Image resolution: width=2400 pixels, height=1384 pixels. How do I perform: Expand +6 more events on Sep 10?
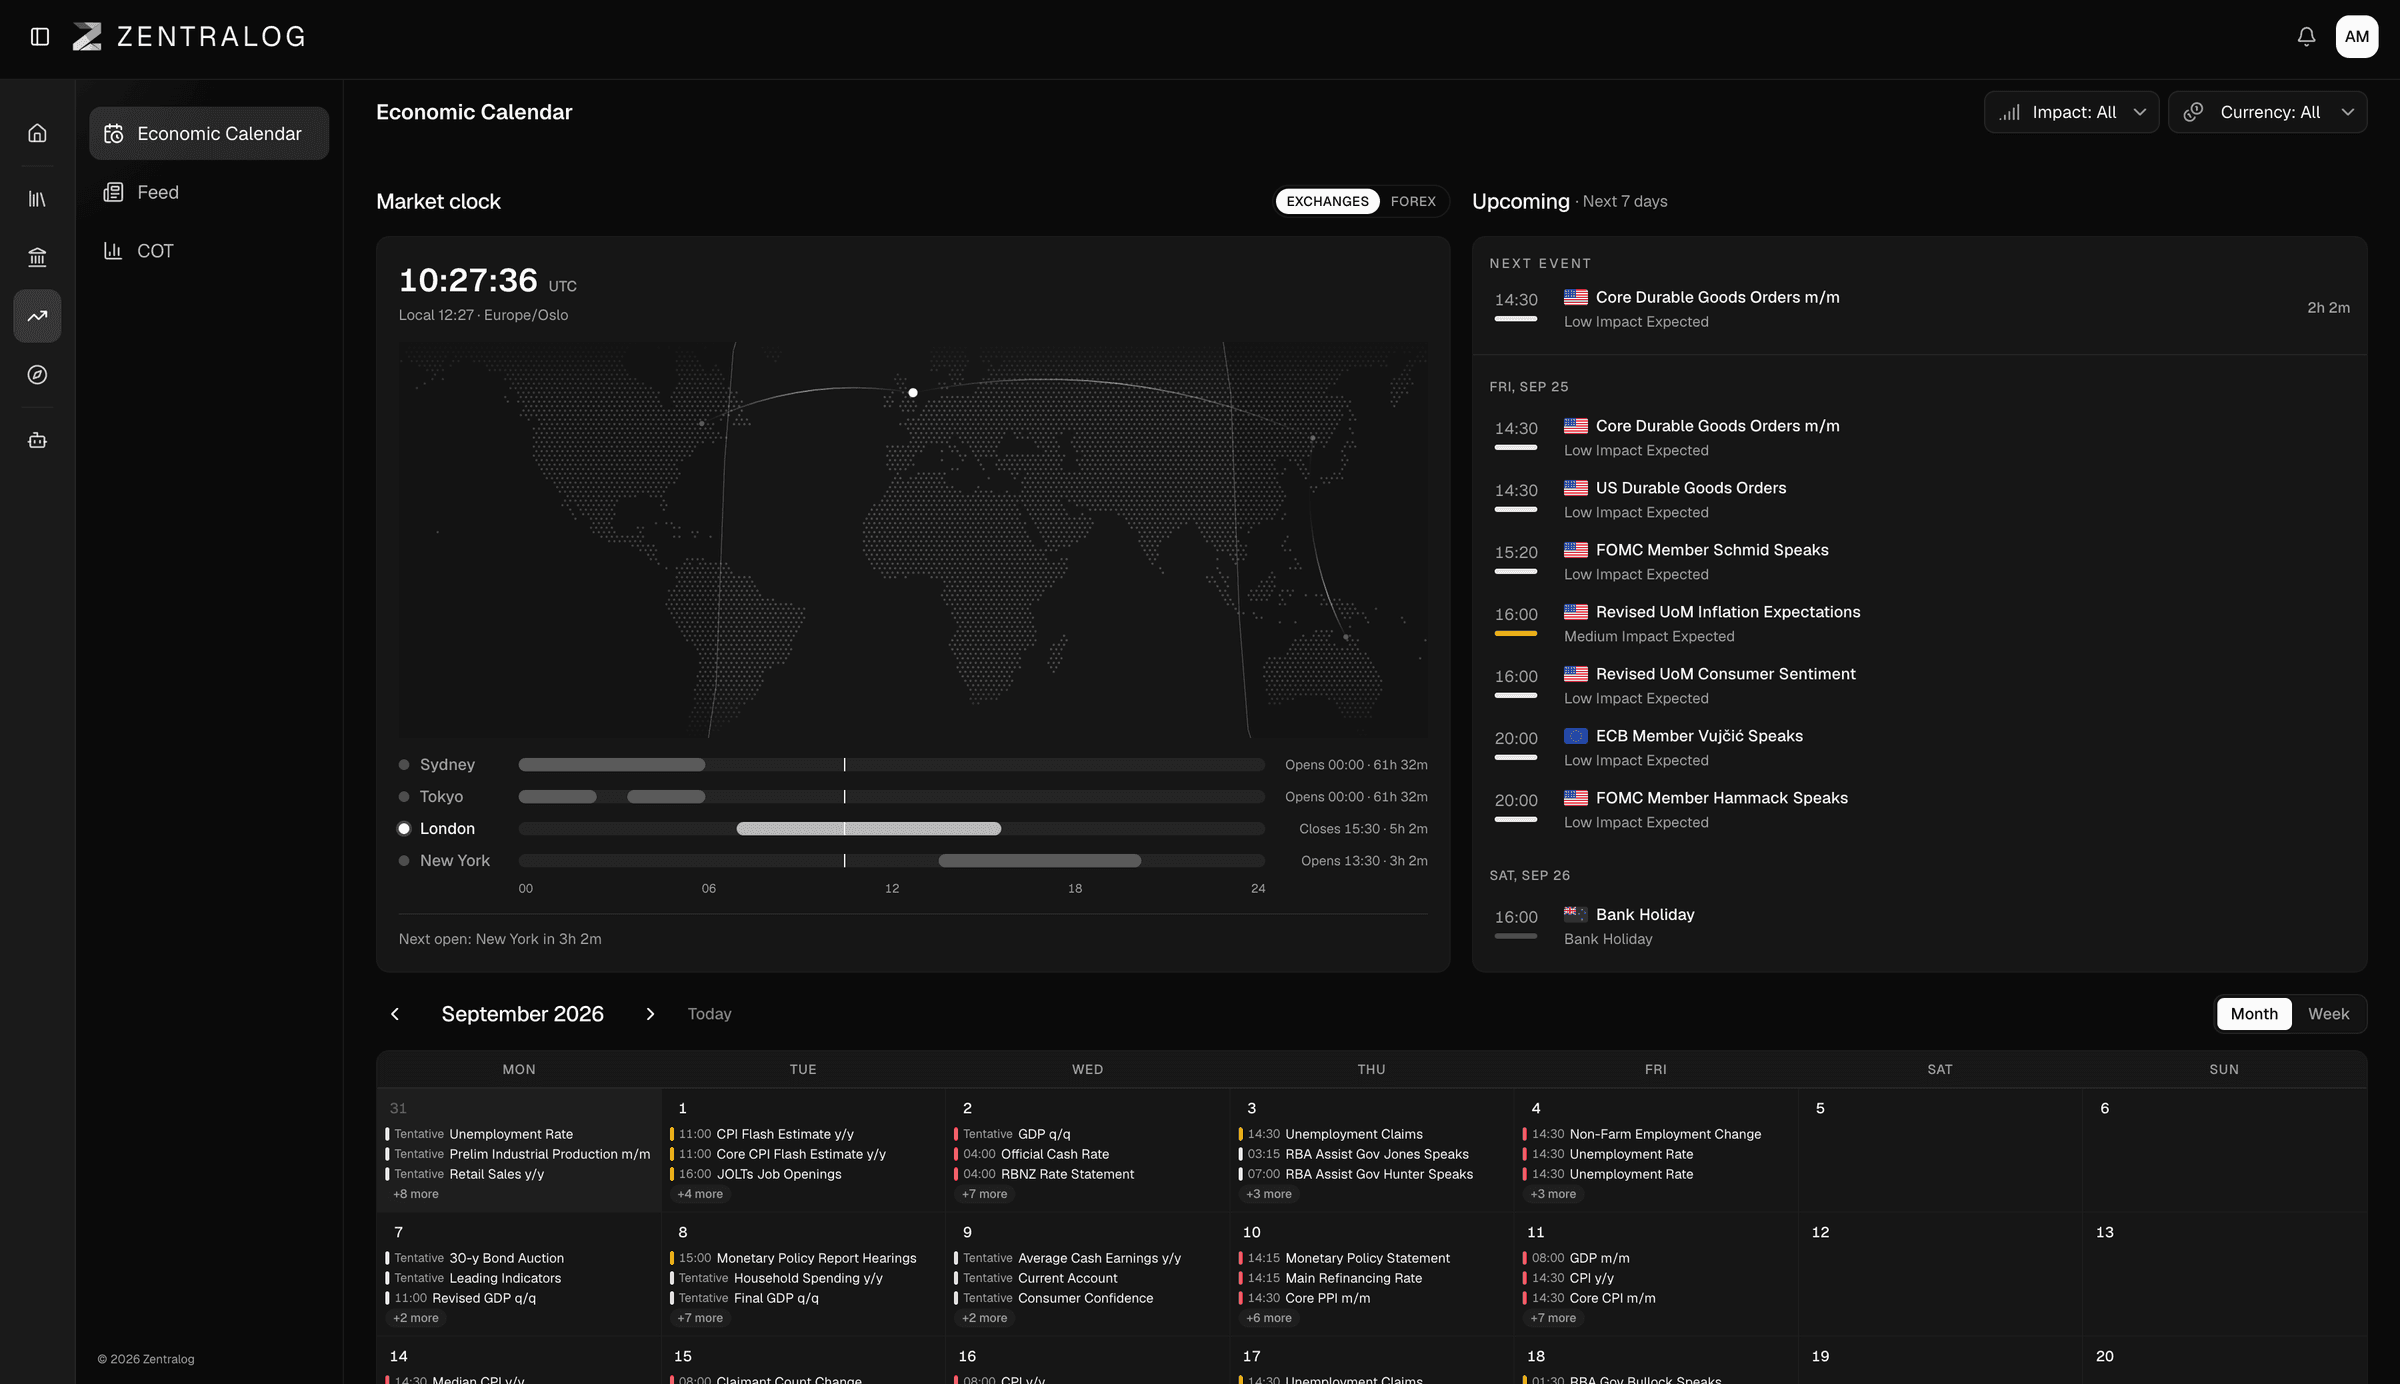pos(1269,1318)
